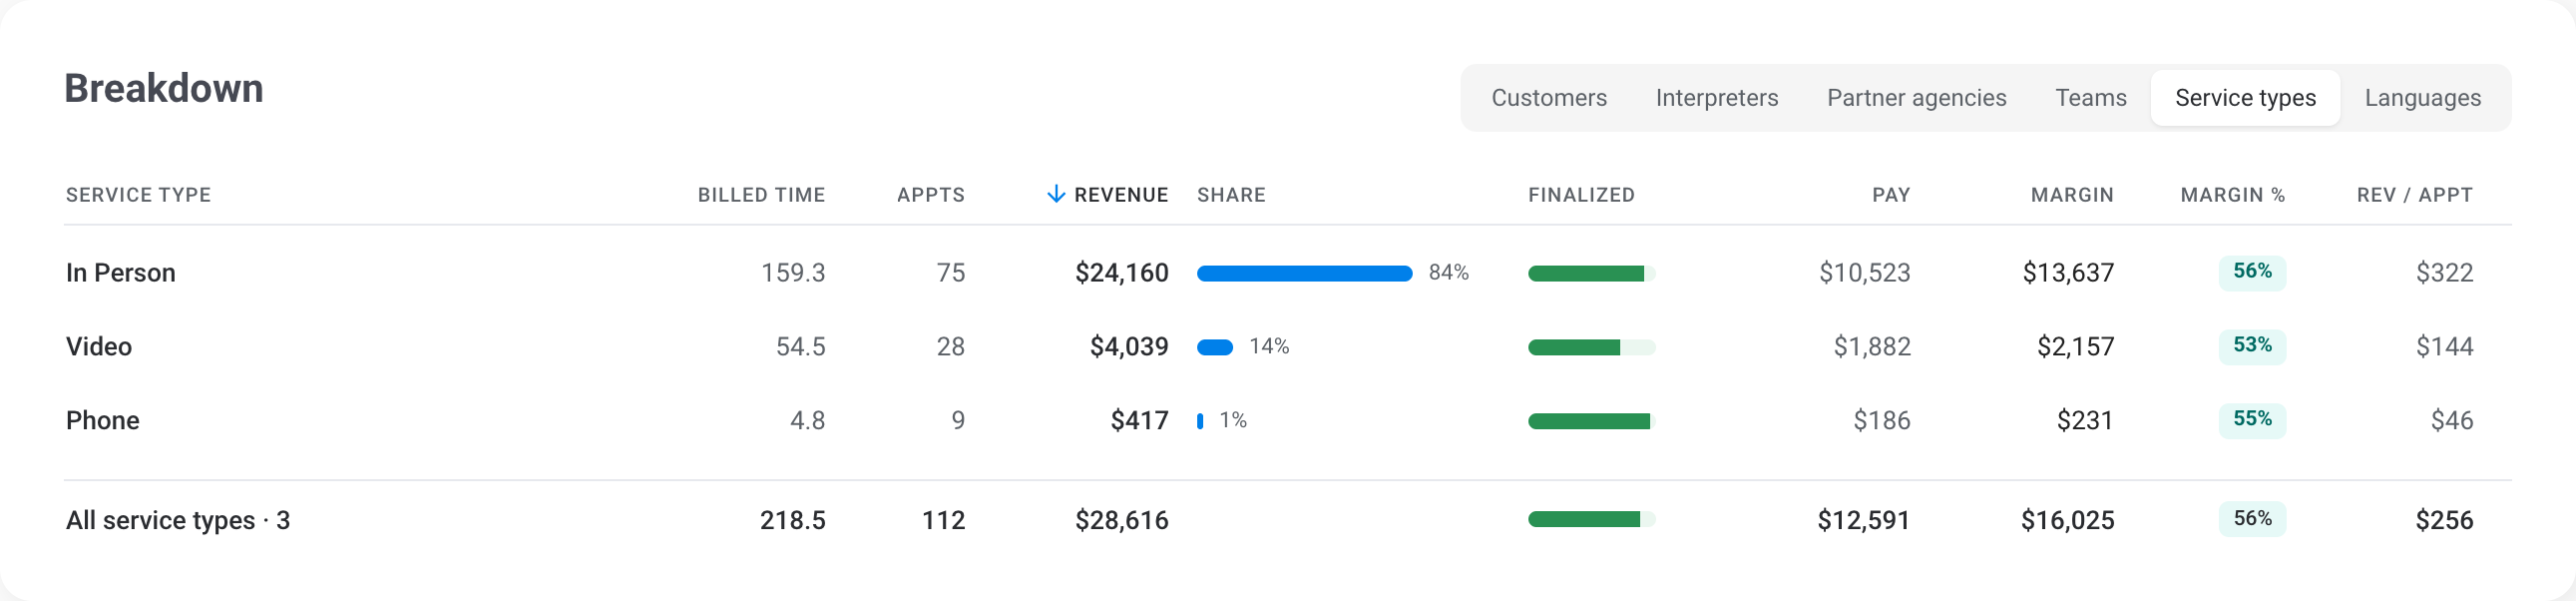This screenshot has width=2576, height=601.
Task: Click the 56% margin badge in totals row
Action: click(2252, 519)
